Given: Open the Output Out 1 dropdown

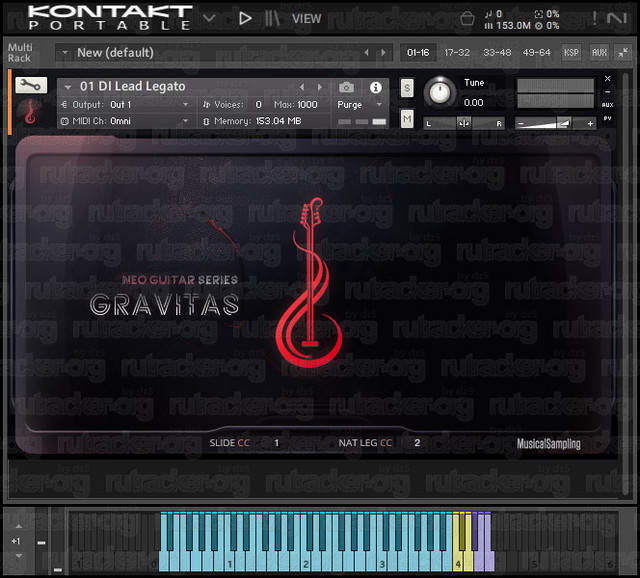Looking at the screenshot, I should [x=124, y=105].
